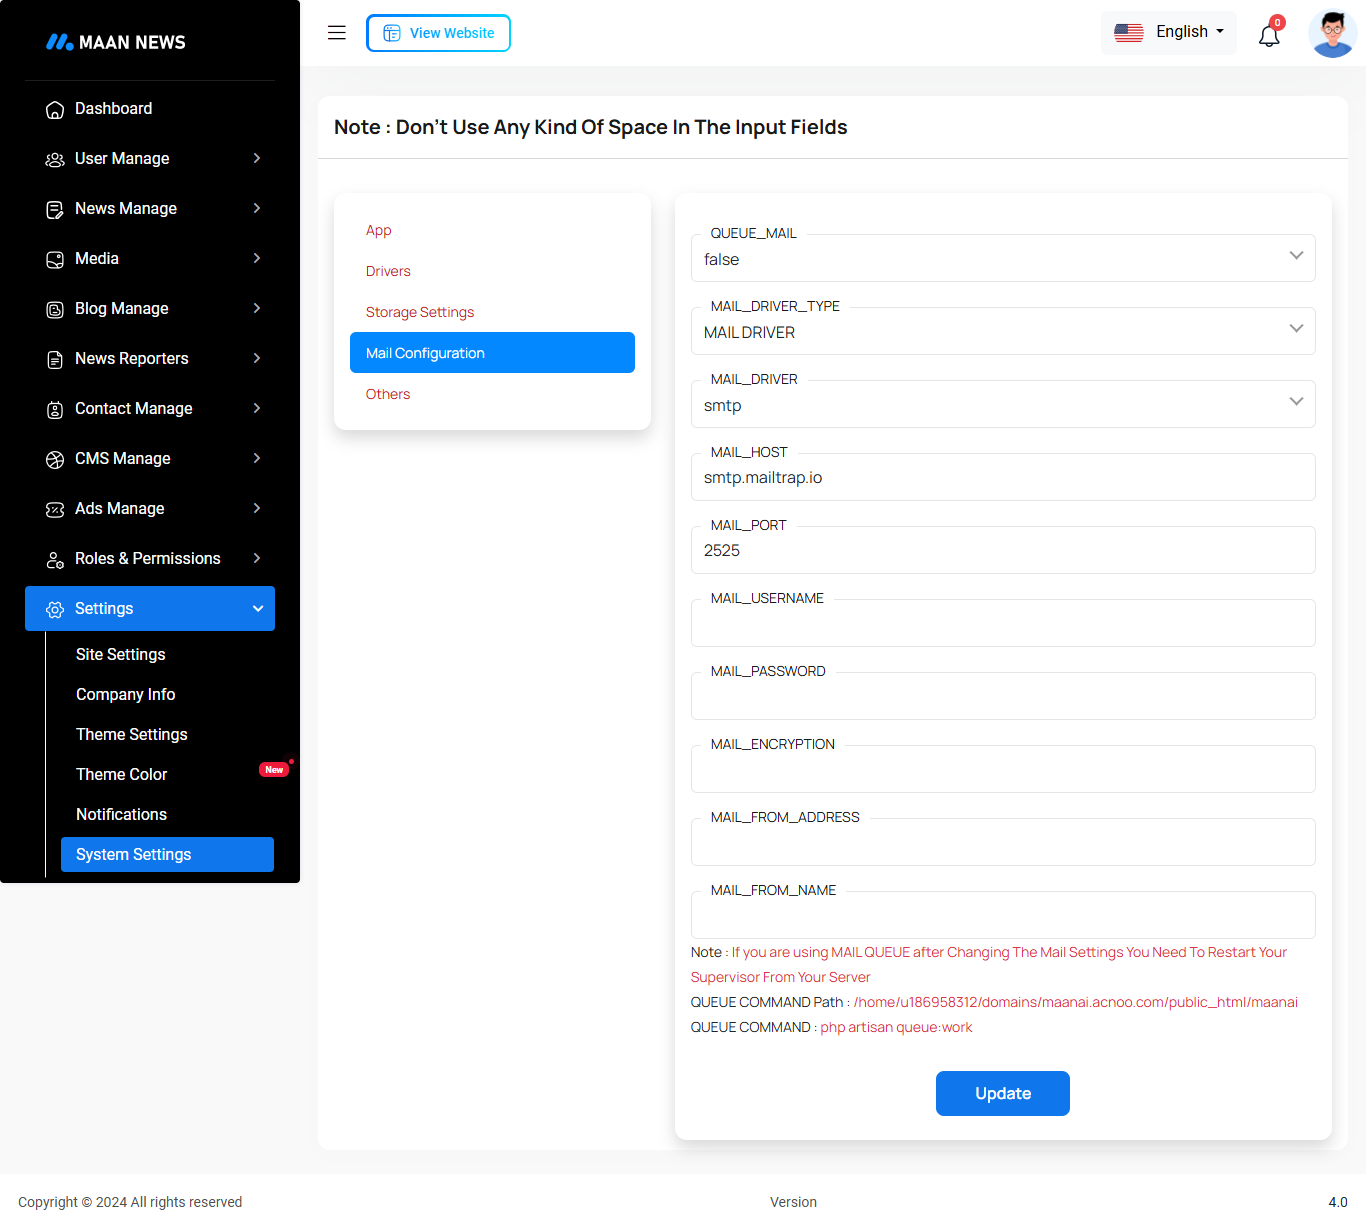Click the Media icon in sidebar
This screenshot has height=1231, width=1366.
click(55, 260)
